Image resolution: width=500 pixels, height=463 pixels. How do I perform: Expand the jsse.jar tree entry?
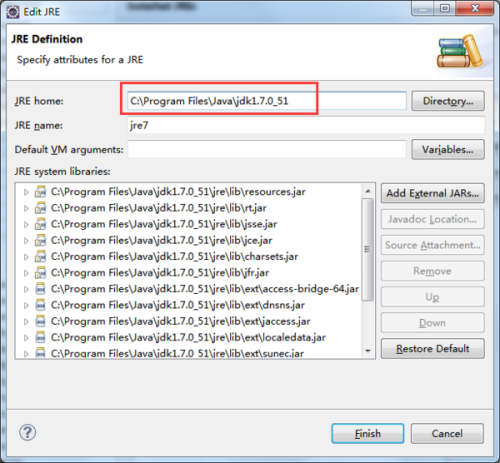pos(26,224)
